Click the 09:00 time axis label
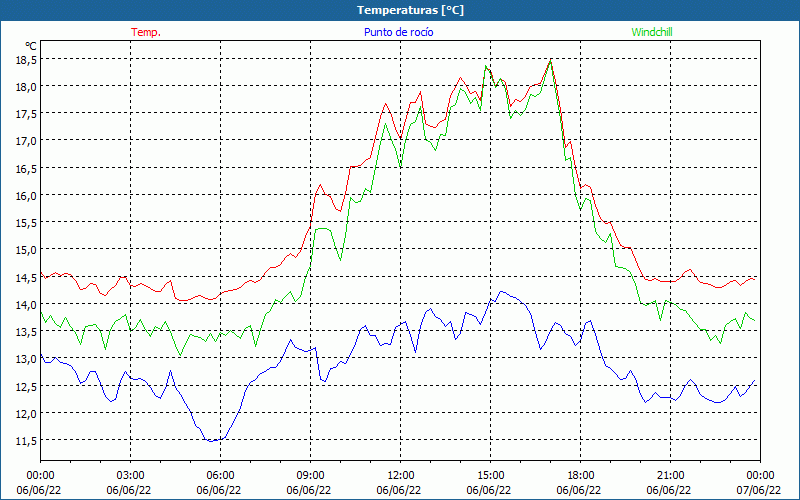800x500 pixels. (x=310, y=476)
